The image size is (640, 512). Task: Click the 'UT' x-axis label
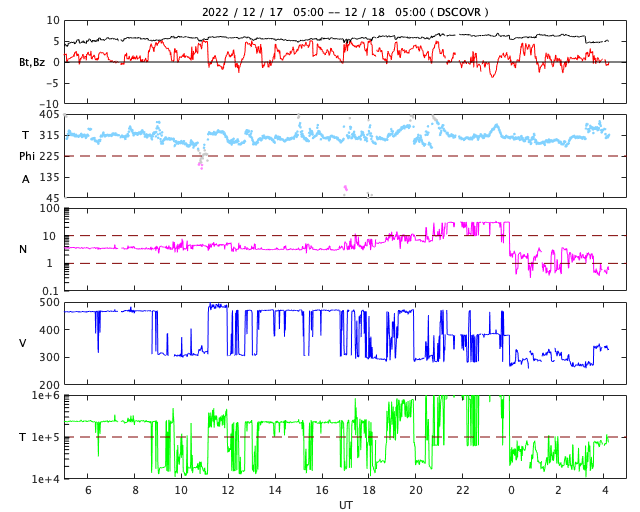coord(345,505)
